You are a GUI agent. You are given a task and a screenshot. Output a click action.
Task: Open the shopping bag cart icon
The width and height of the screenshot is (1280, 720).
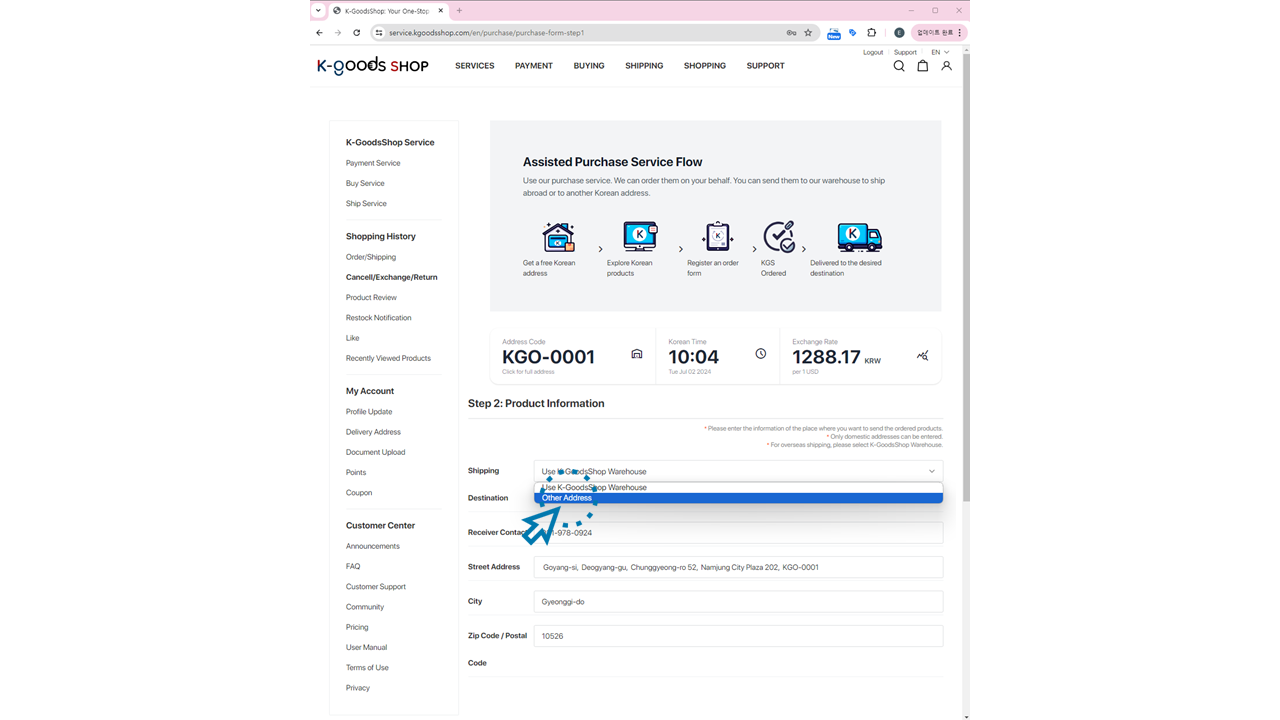click(922, 66)
